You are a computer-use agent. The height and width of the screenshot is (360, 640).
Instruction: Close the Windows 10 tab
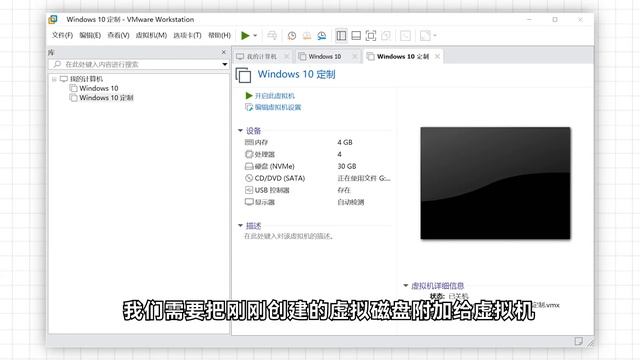(355, 57)
